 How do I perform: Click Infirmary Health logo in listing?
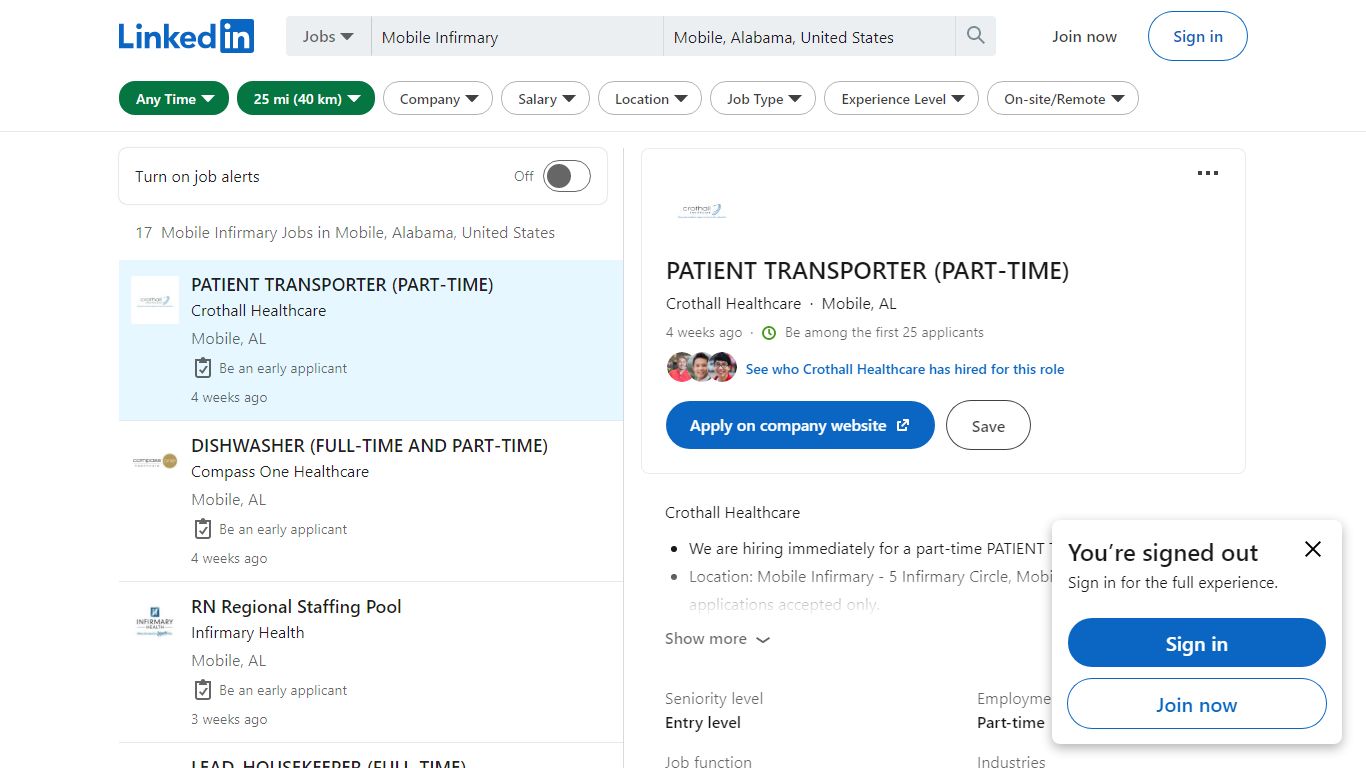[155, 622]
